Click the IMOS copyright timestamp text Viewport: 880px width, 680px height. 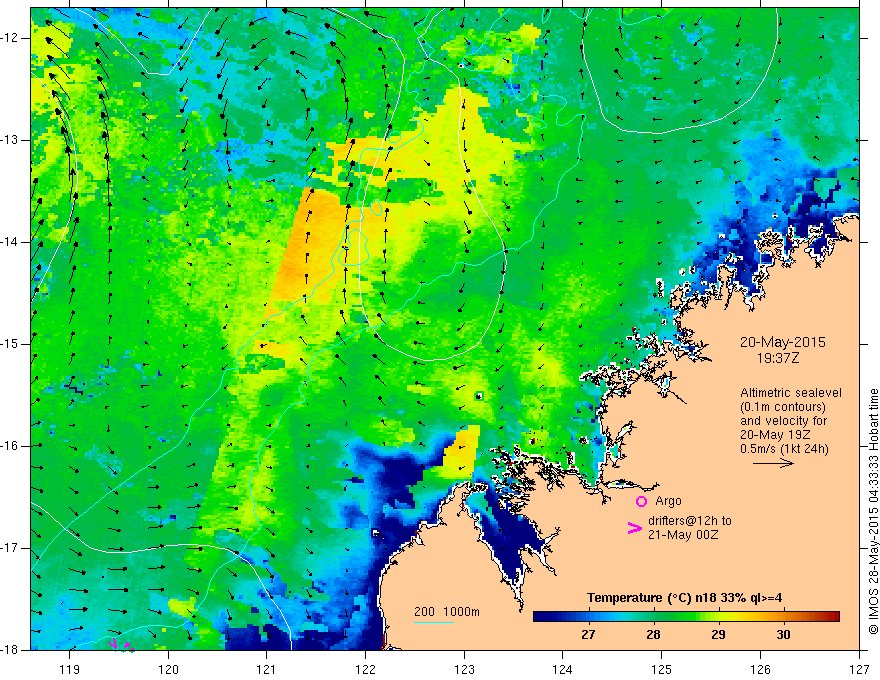pos(873,511)
